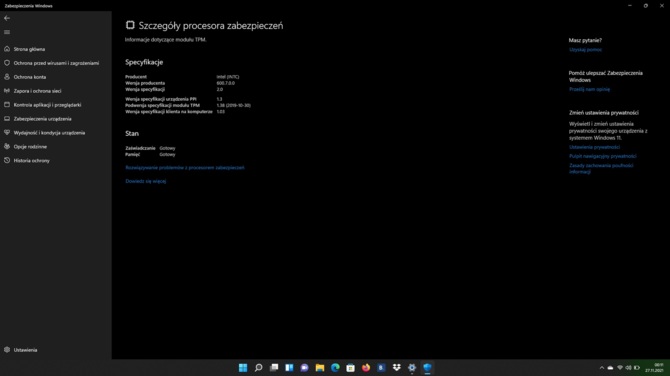This screenshot has width=670, height=376.
Task: Open Ochrona przed wirusami i zagrożeniami
Action: 56,63
